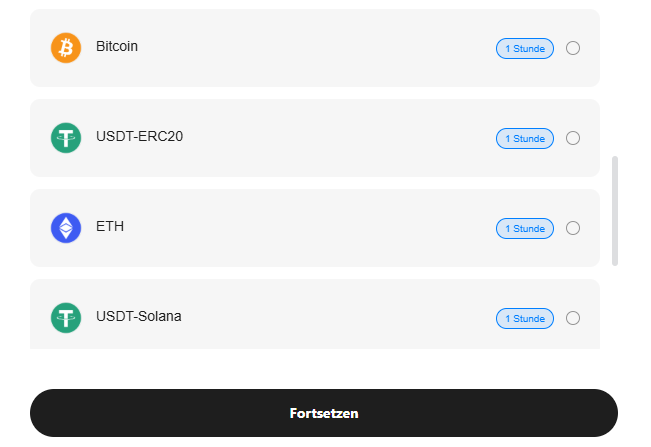Click the orange Bitcoin logo icon

[66, 48]
